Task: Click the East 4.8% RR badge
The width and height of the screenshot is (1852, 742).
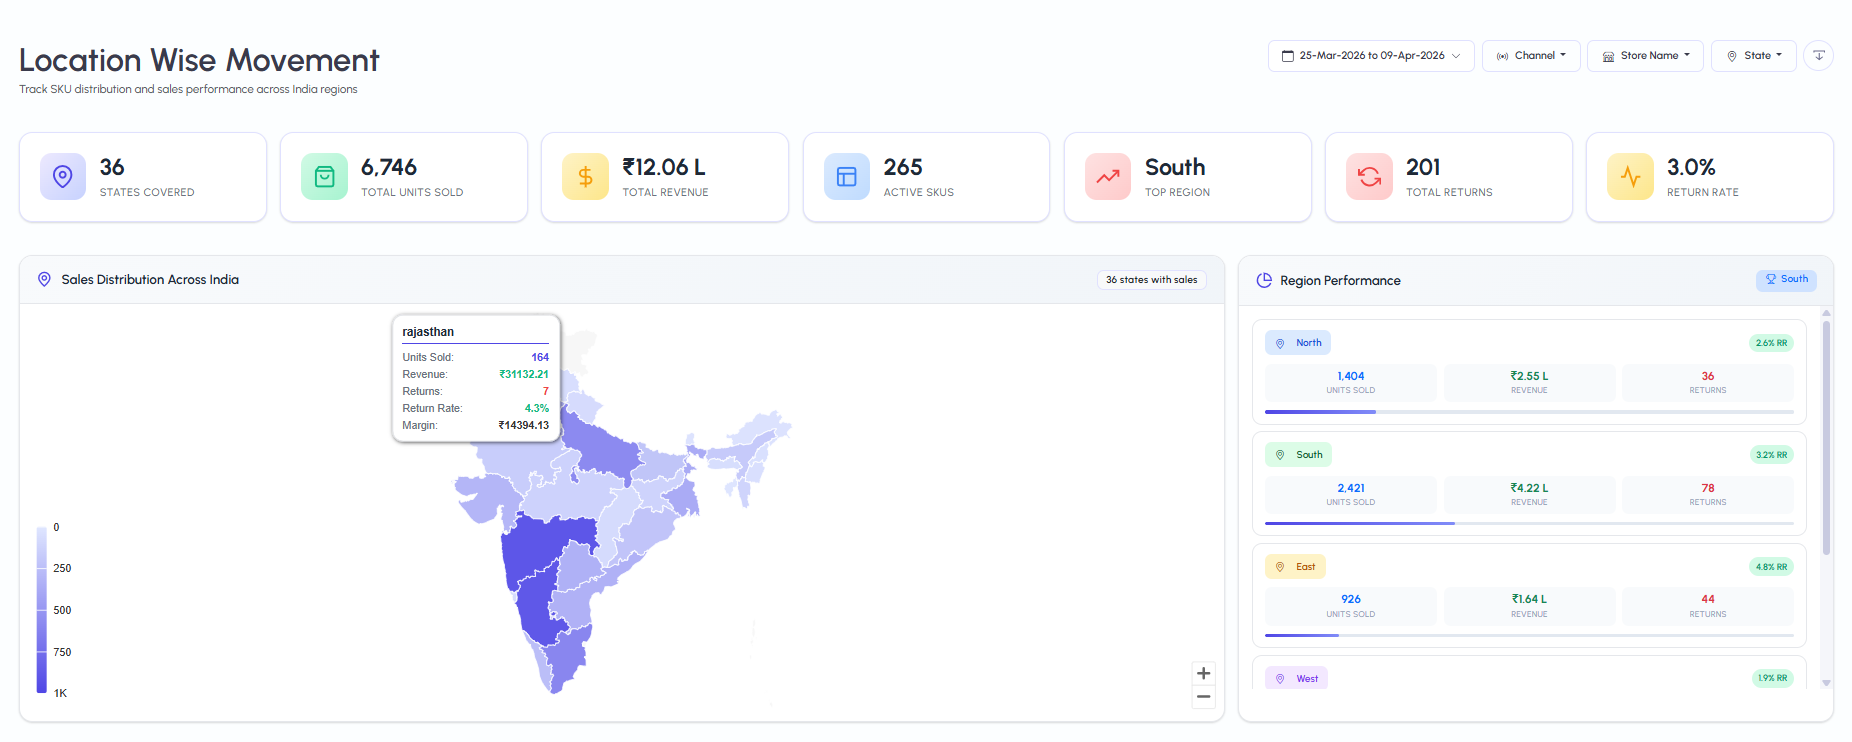Action: [1771, 567]
